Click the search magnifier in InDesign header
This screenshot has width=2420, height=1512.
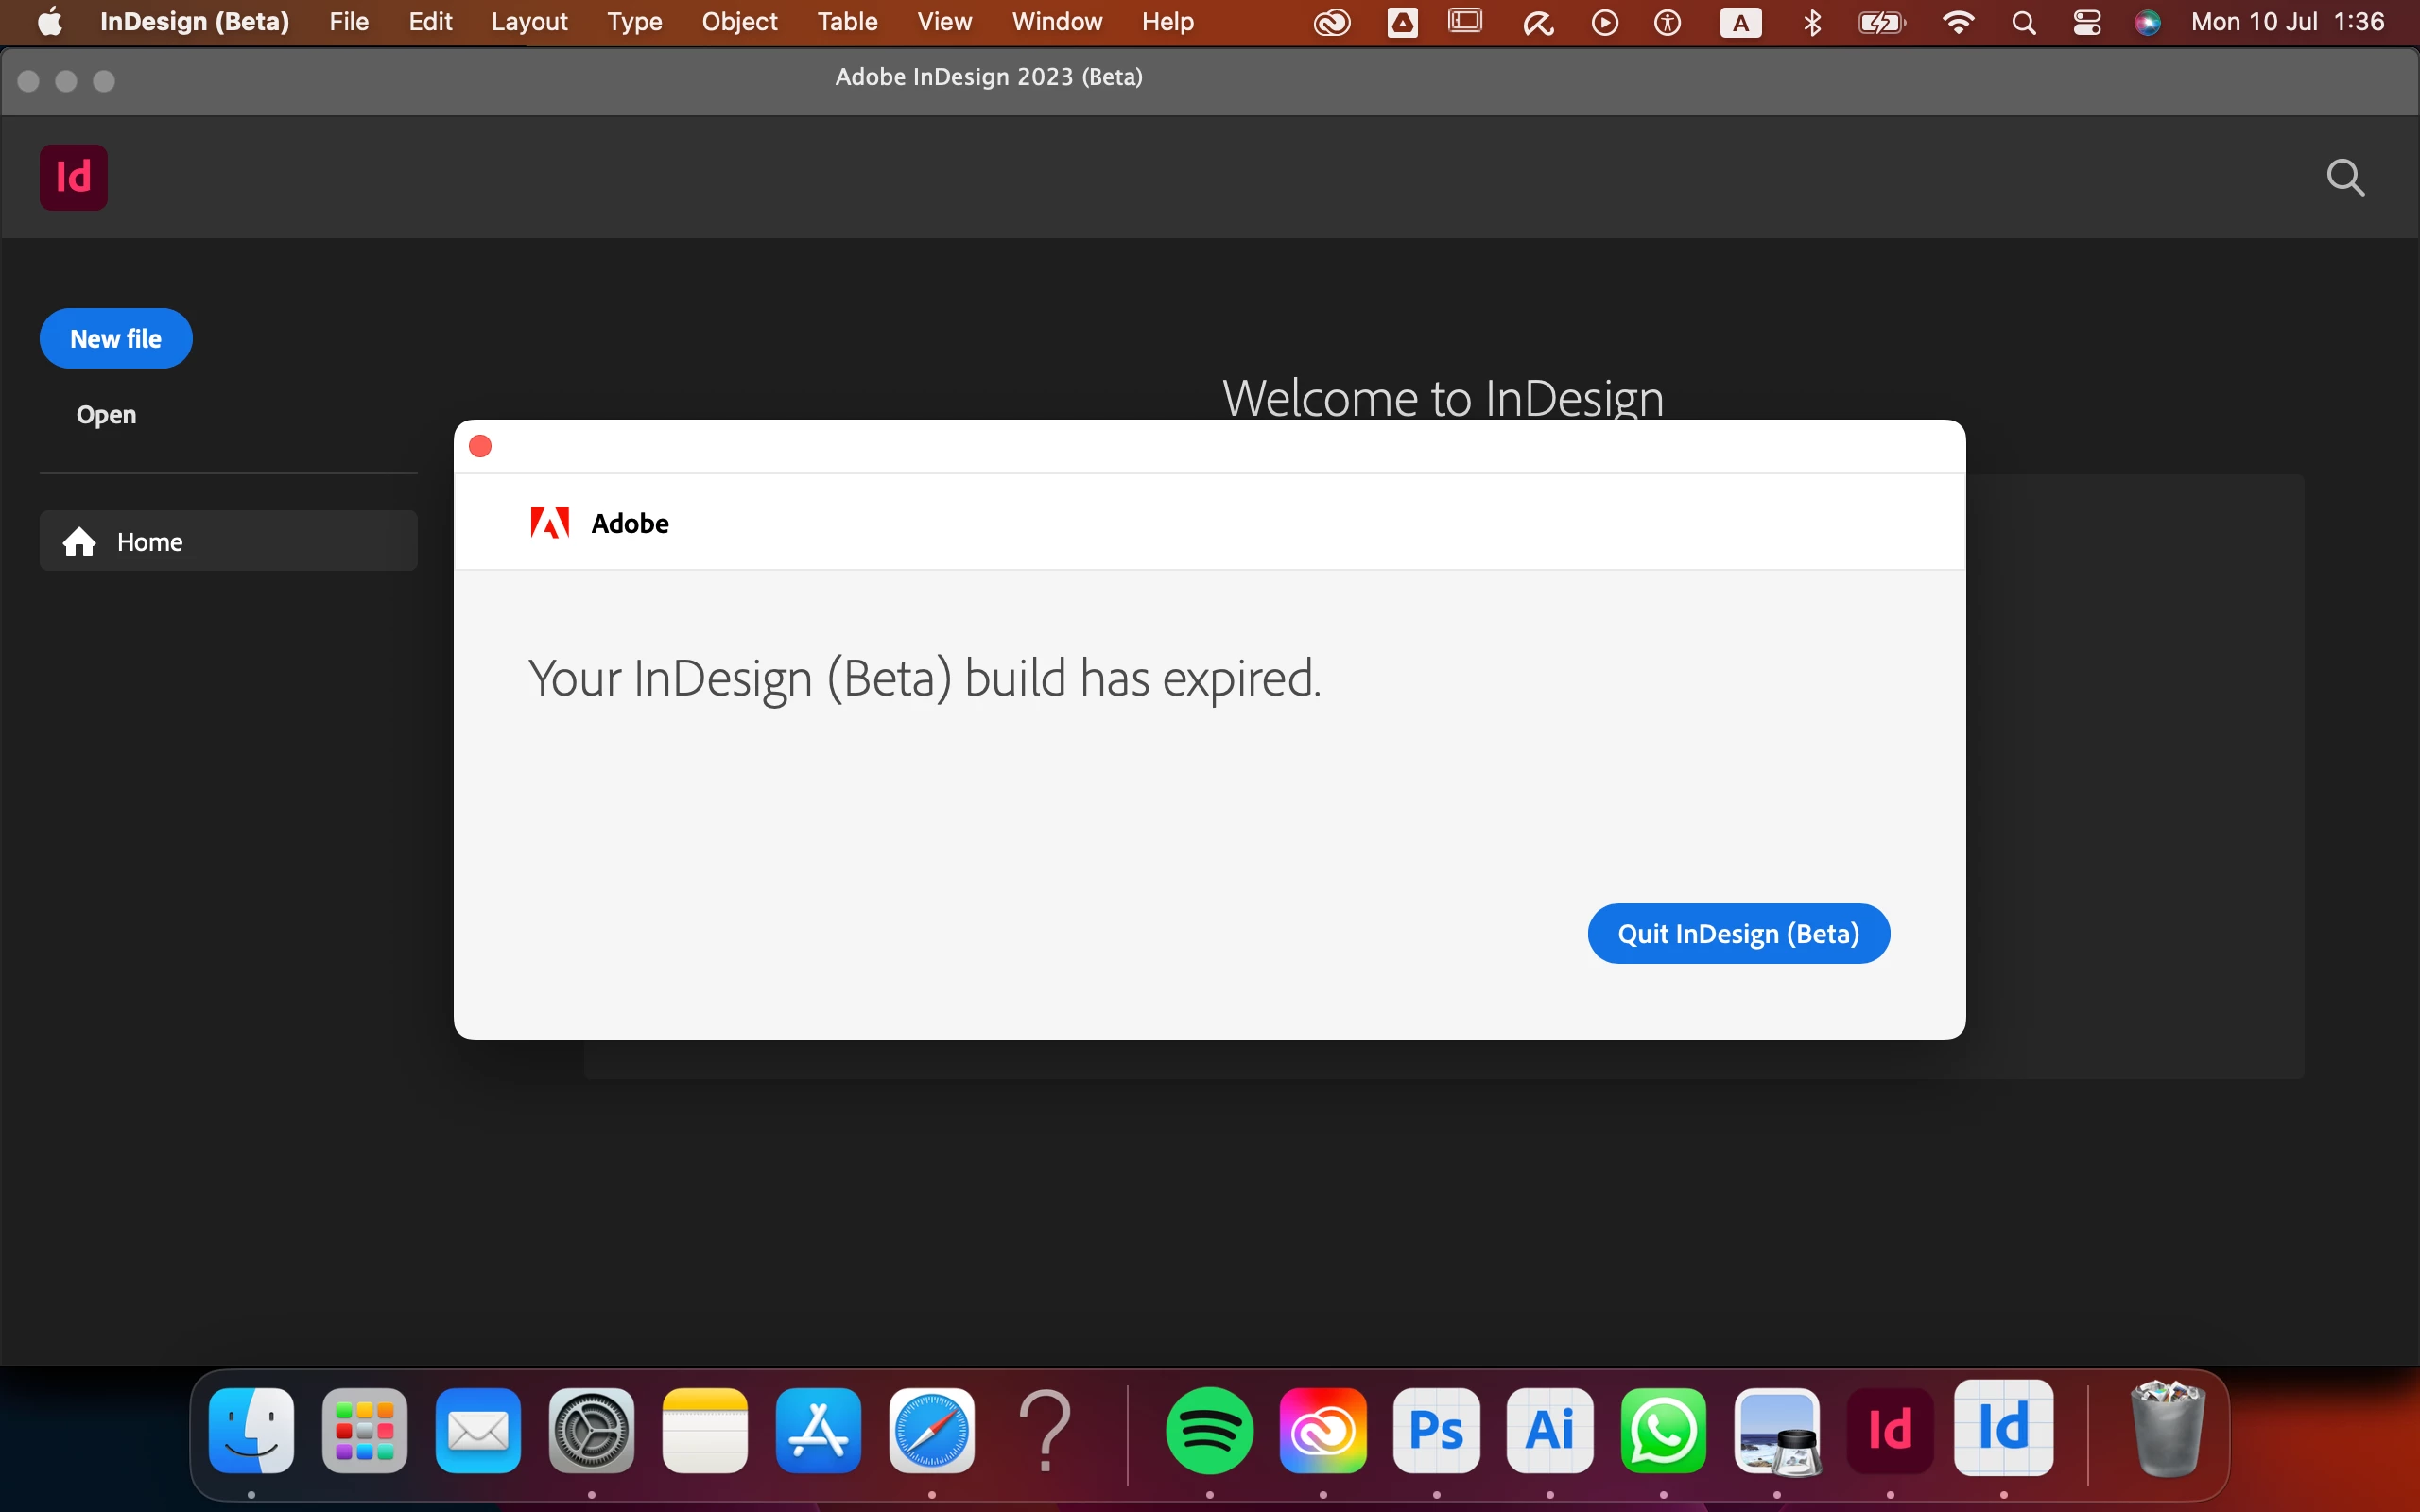(2345, 178)
